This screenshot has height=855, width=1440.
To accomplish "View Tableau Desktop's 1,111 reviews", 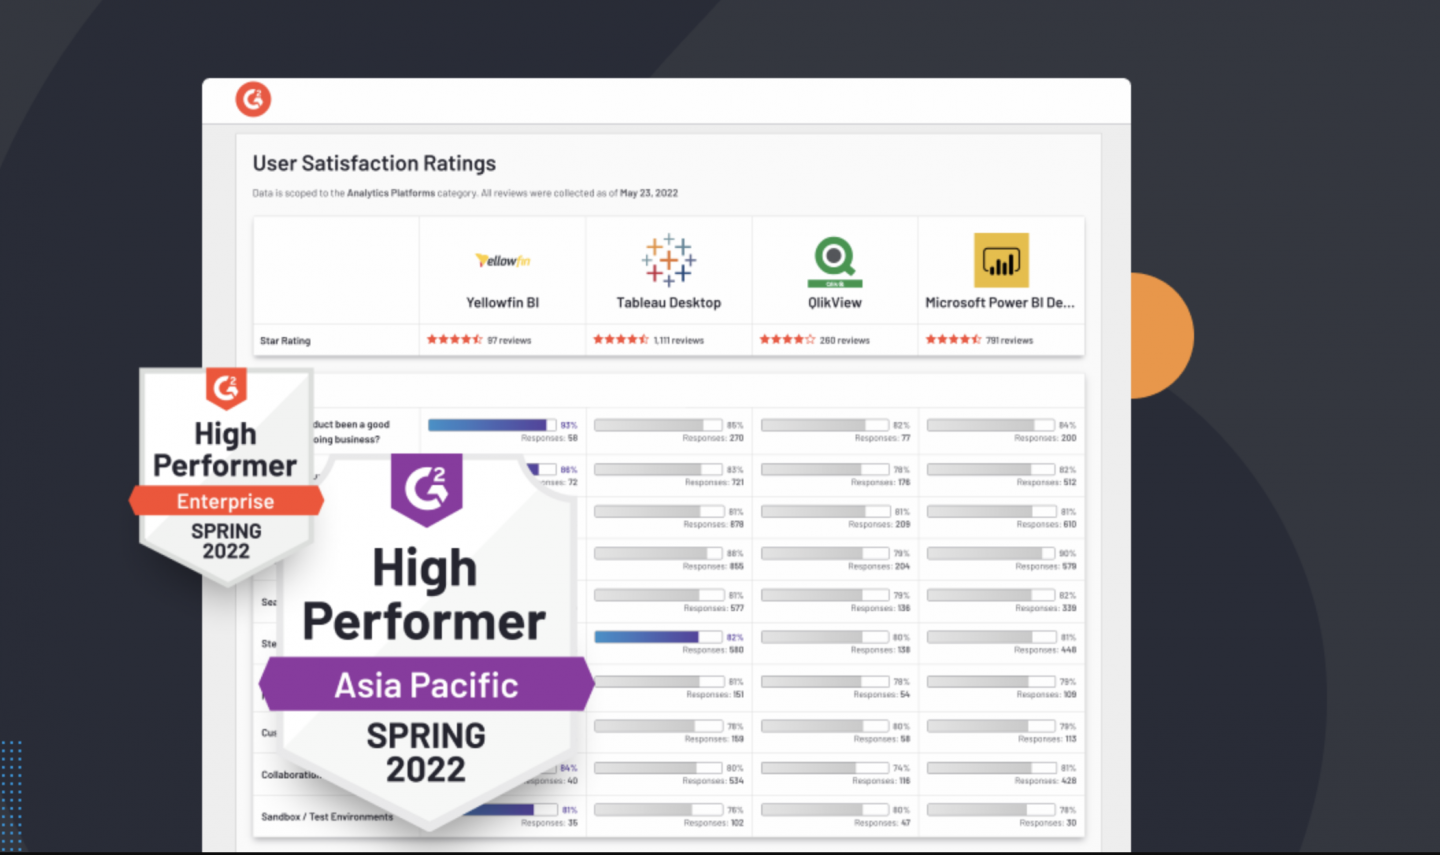I will pos(679,341).
